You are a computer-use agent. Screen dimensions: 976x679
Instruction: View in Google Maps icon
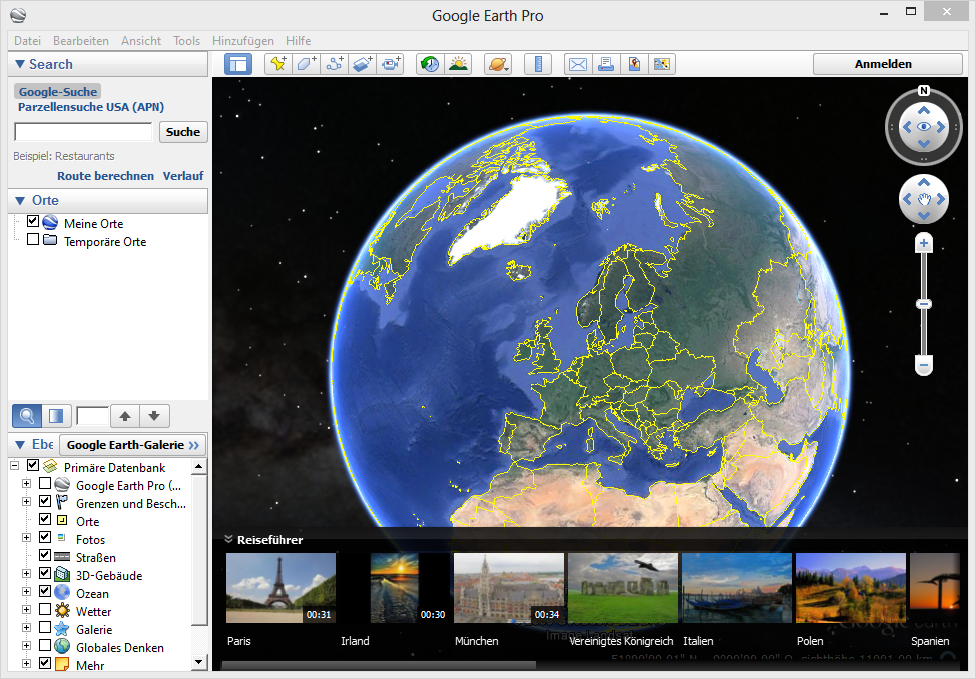(634, 64)
